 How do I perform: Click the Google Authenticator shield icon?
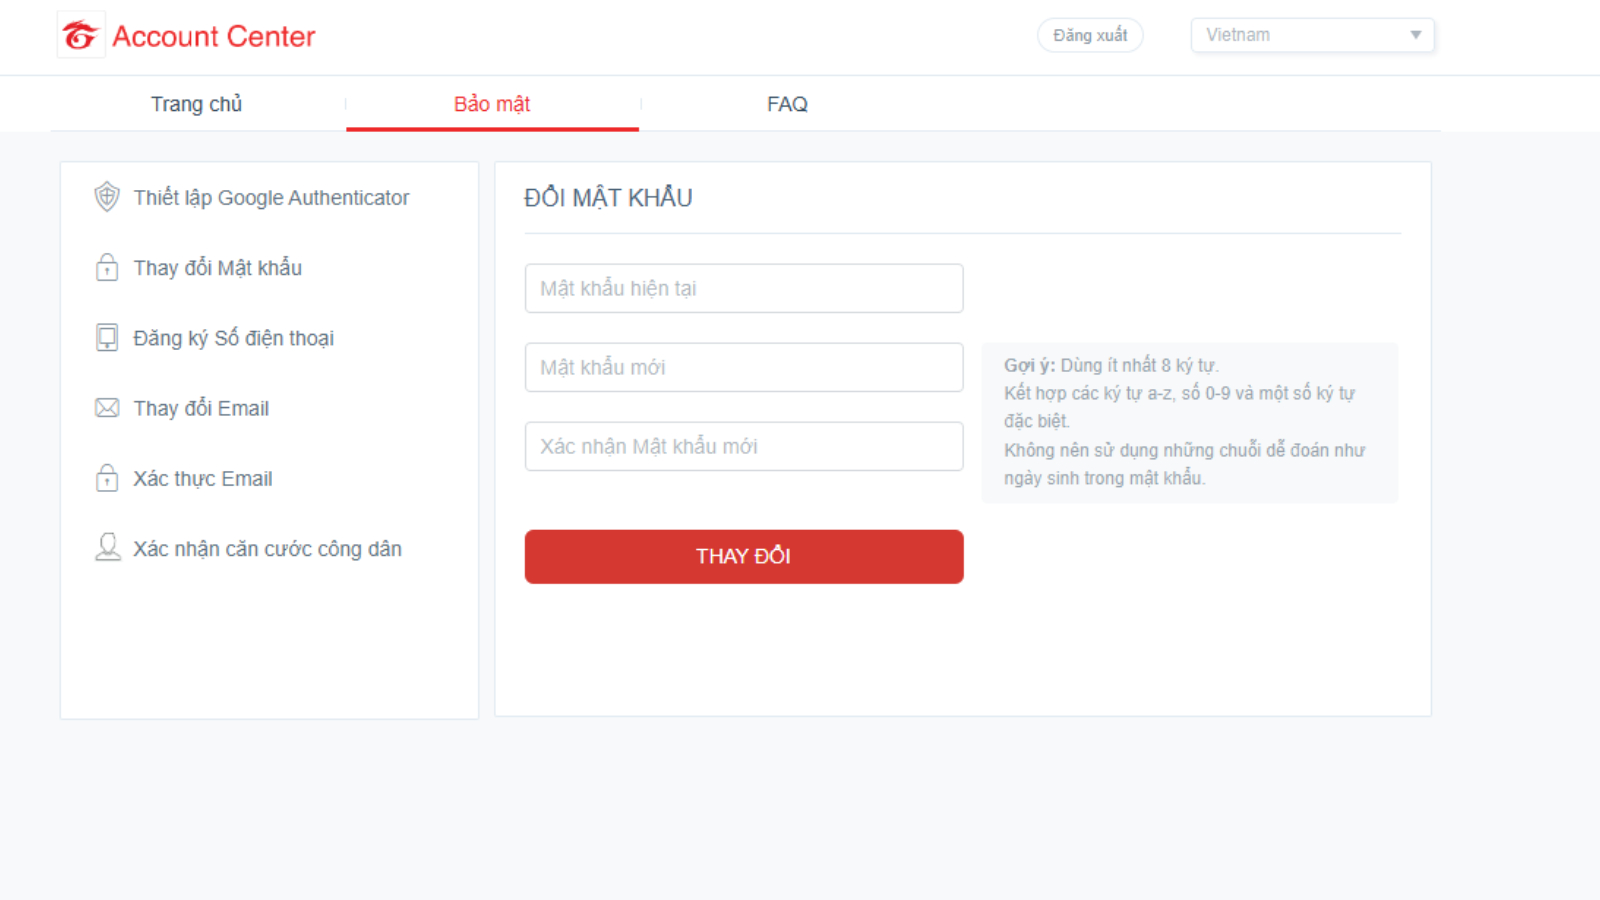click(x=107, y=197)
